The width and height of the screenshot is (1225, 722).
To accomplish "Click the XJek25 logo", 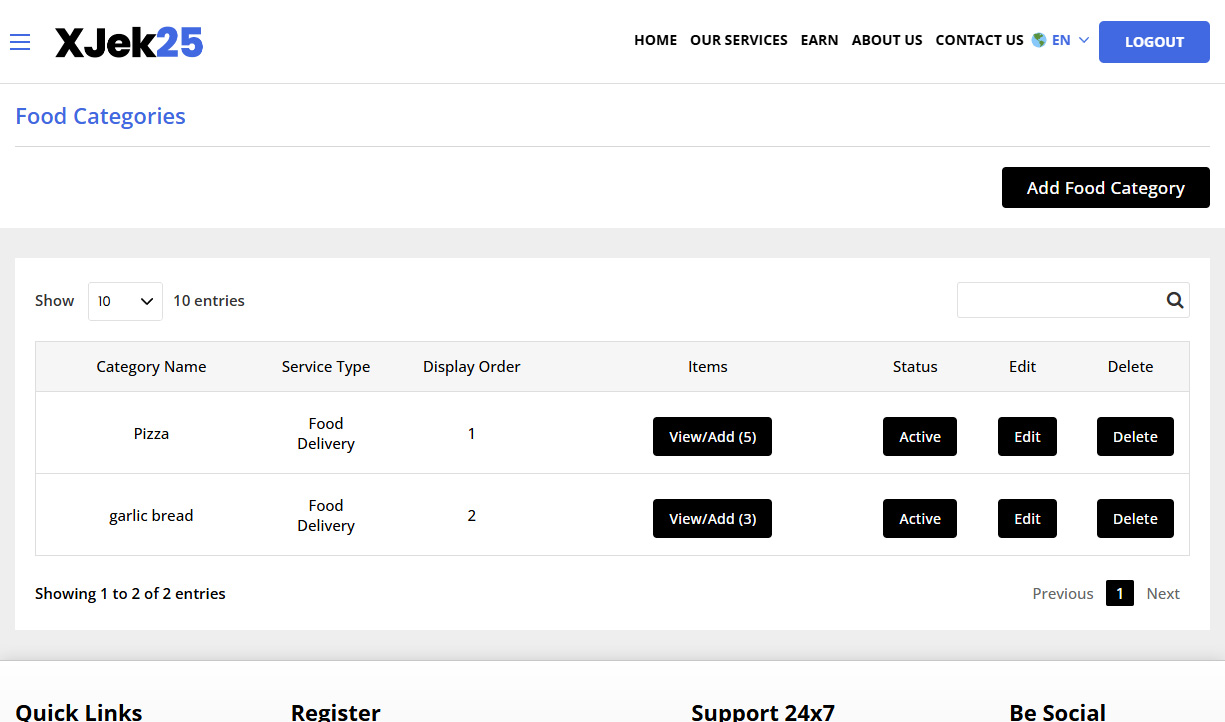I will click(129, 42).
